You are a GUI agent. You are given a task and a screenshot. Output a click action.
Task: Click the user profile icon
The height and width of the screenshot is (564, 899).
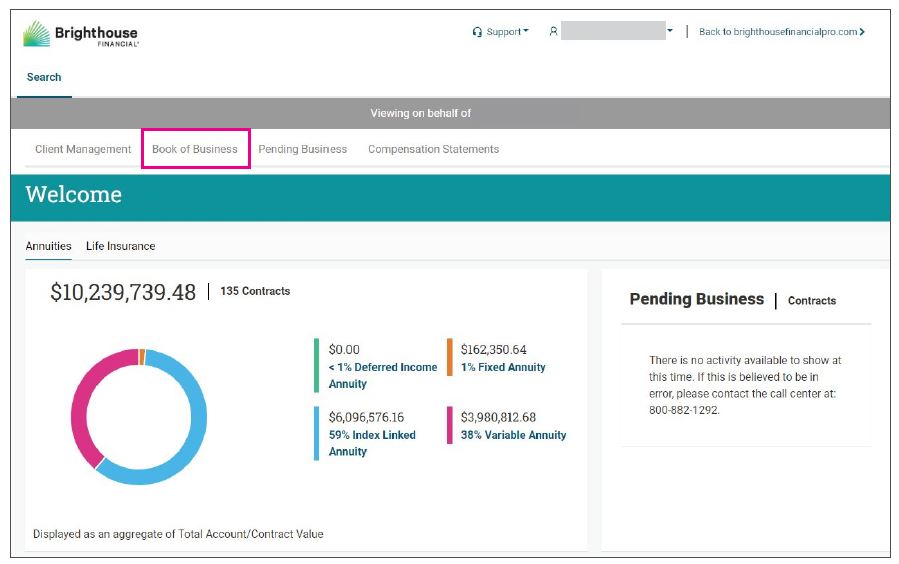click(x=553, y=32)
